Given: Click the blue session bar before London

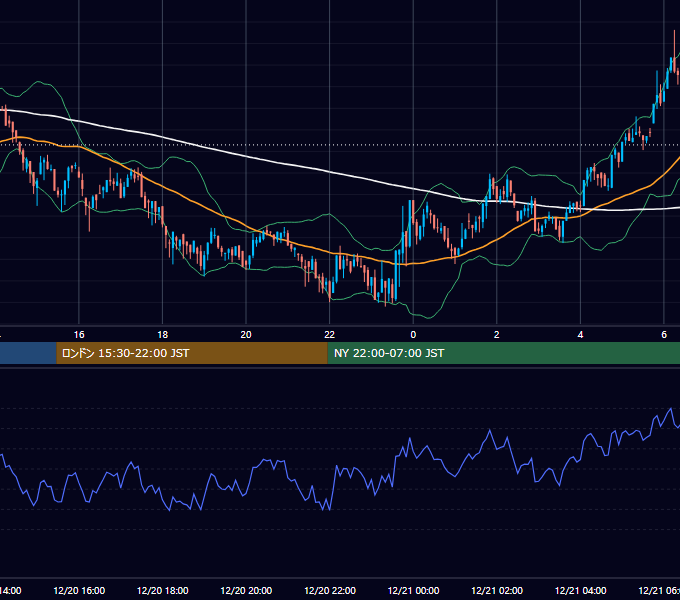Looking at the screenshot, I should 28,353.
